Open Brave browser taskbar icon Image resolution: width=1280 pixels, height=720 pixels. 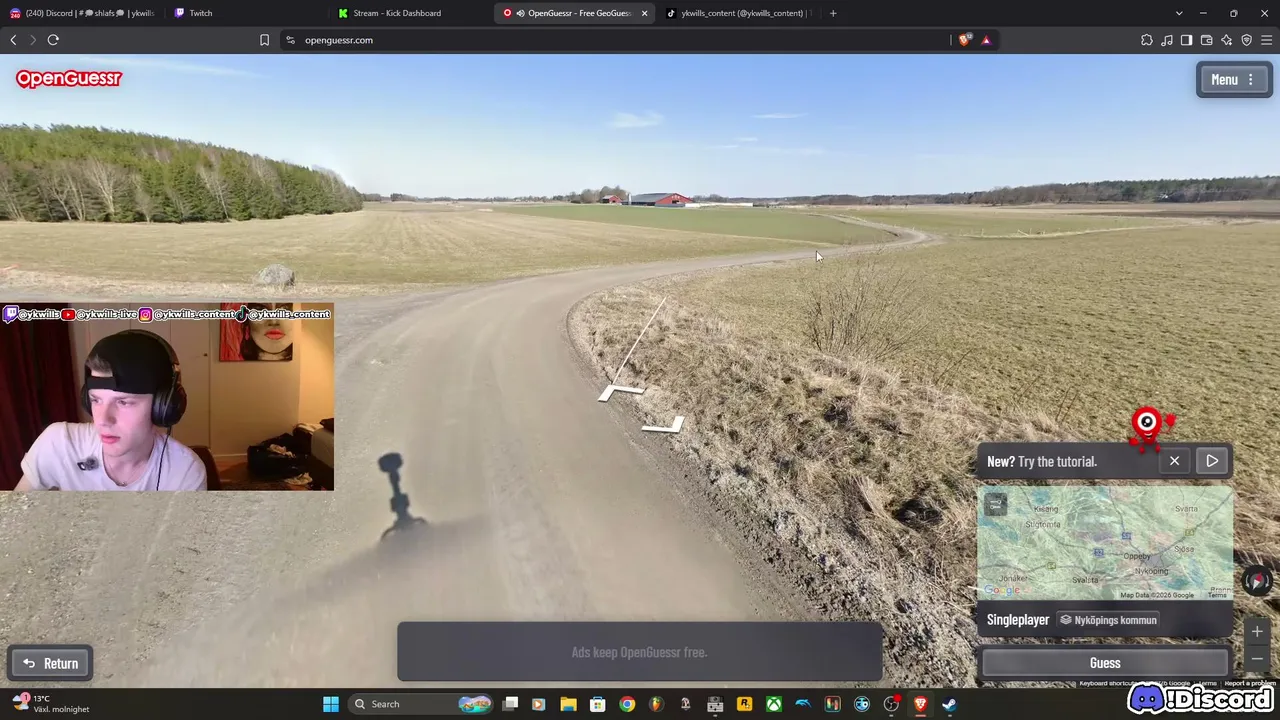click(x=920, y=704)
